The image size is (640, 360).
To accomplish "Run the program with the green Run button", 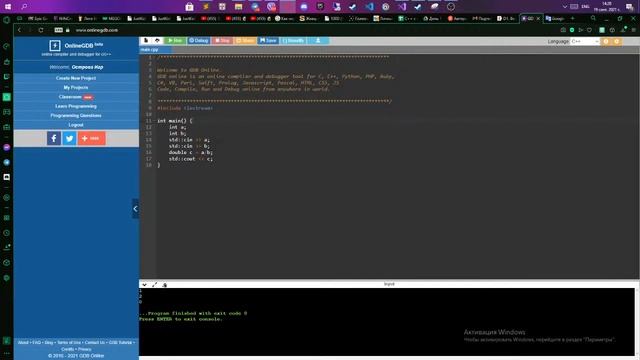I will (175, 40).
